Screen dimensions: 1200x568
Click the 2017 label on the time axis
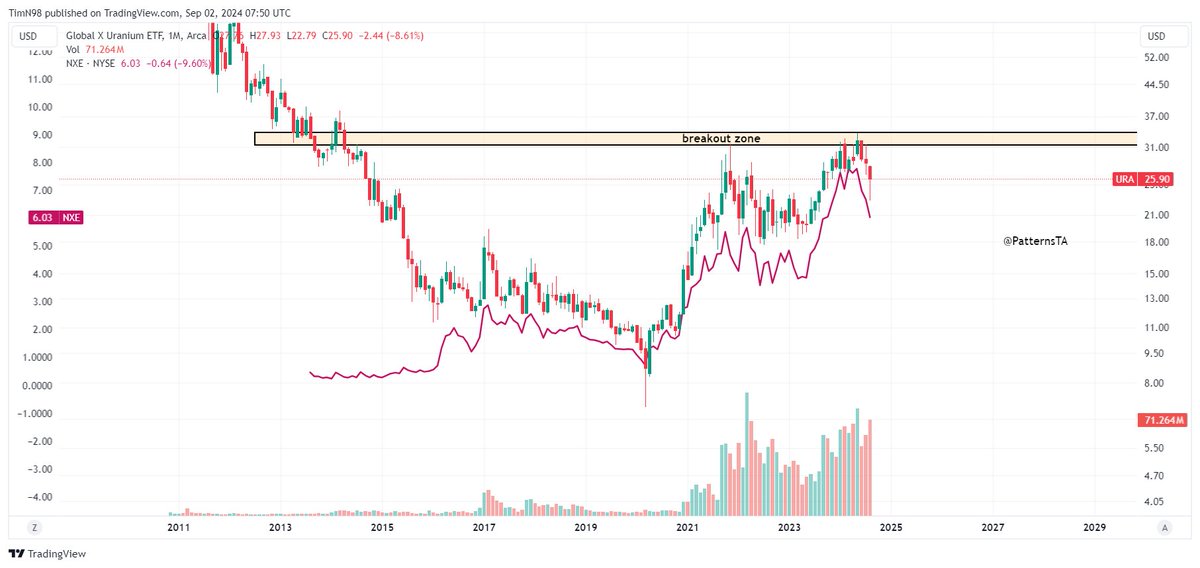[x=483, y=527]
